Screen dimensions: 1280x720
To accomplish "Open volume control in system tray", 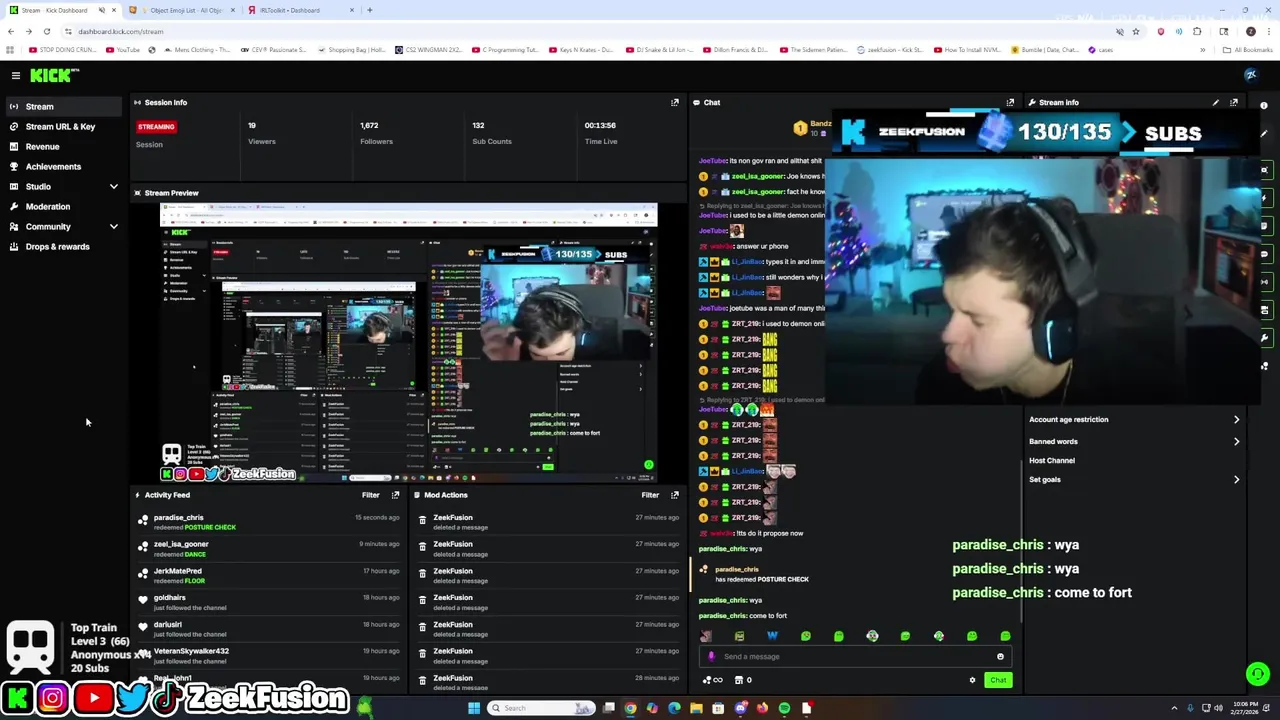I will 1218,708.
